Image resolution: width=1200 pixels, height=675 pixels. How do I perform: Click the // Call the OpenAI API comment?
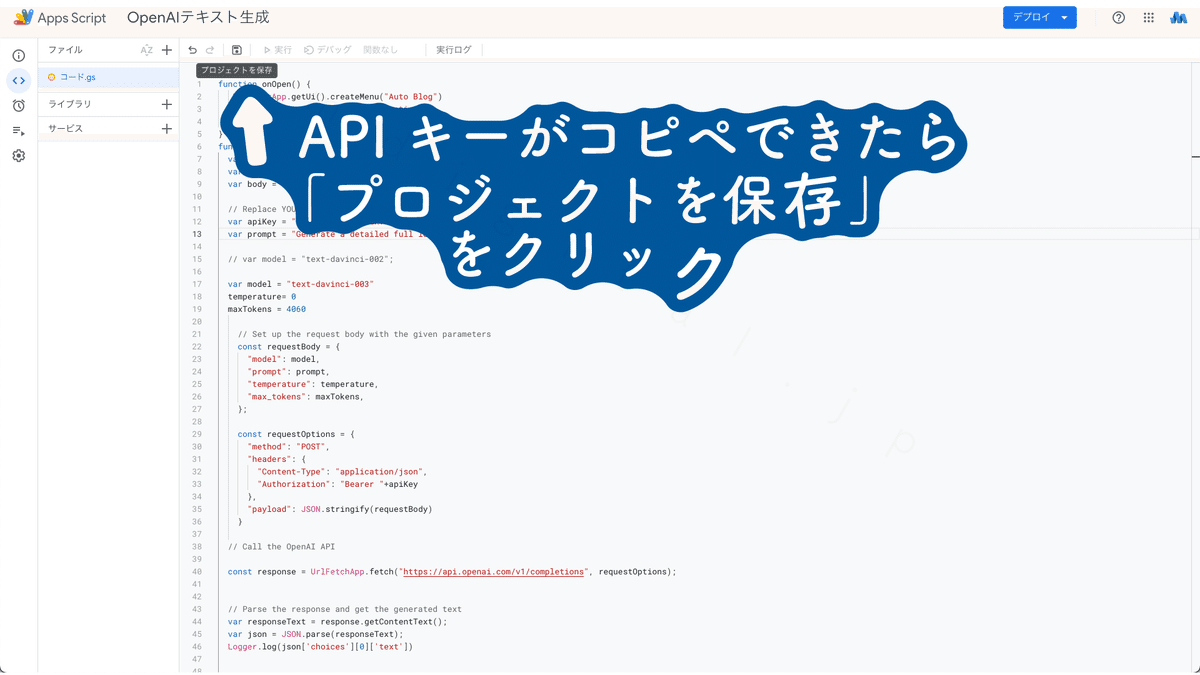point(281,547)
